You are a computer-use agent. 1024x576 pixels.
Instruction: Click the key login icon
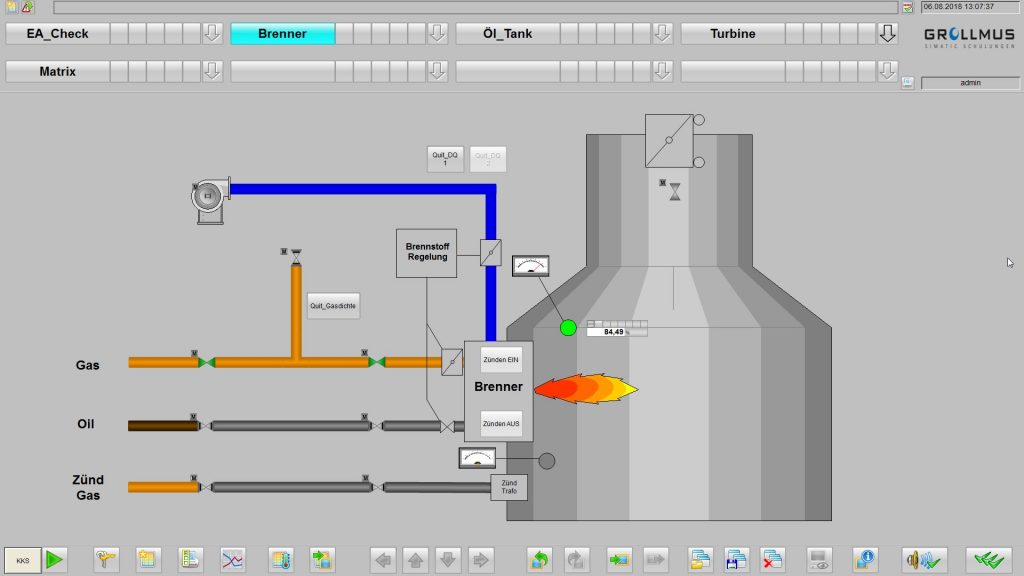[107, 560]
